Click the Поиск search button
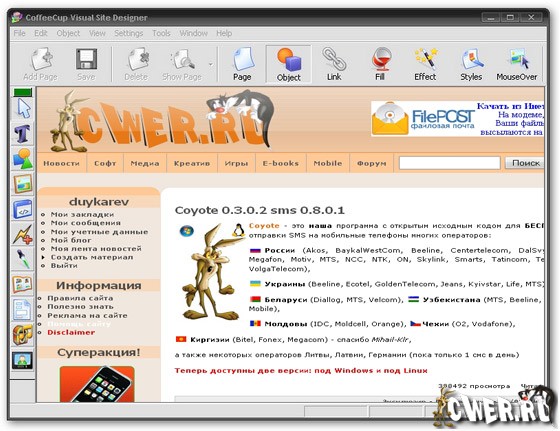This screenshot has width=560, height=431. 525,163
